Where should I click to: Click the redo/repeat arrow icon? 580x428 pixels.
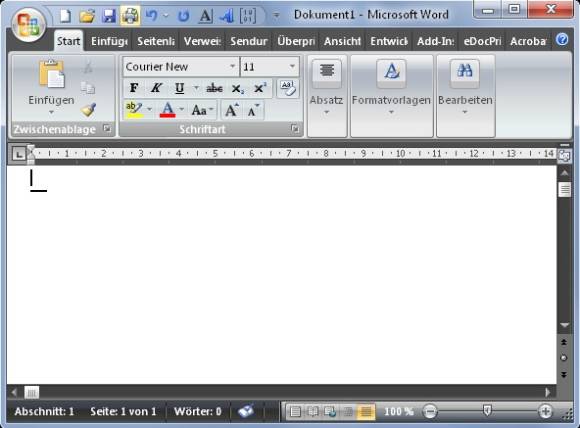[x=183, y=16]
